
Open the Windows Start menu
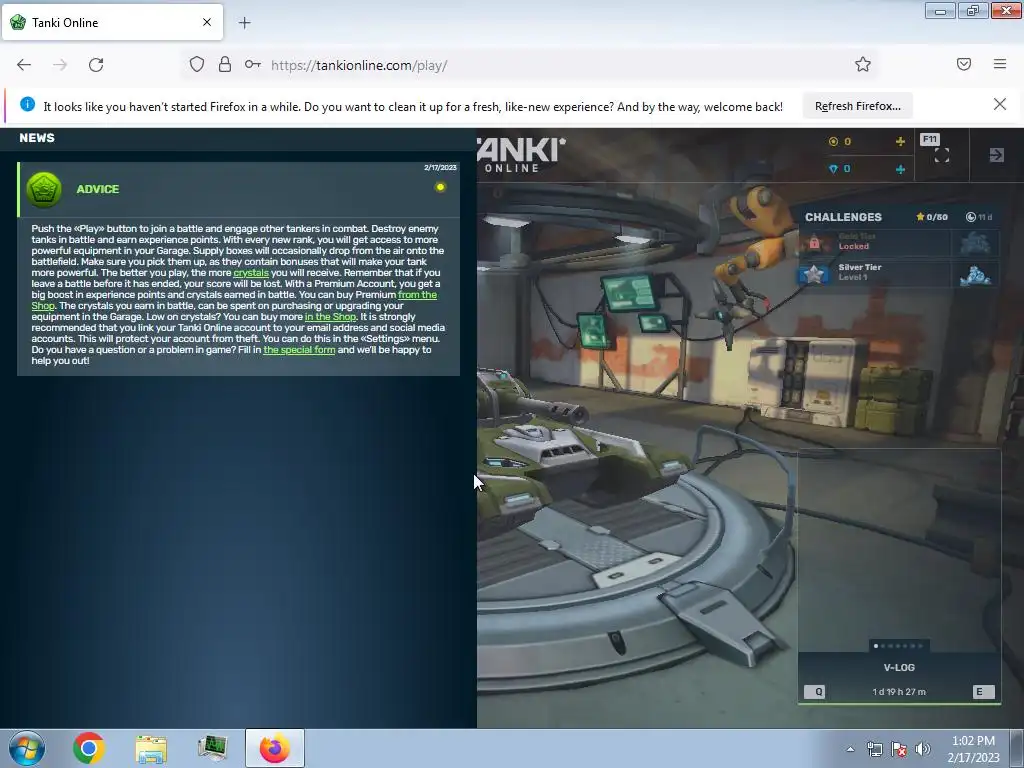click(x=27, y=748)
